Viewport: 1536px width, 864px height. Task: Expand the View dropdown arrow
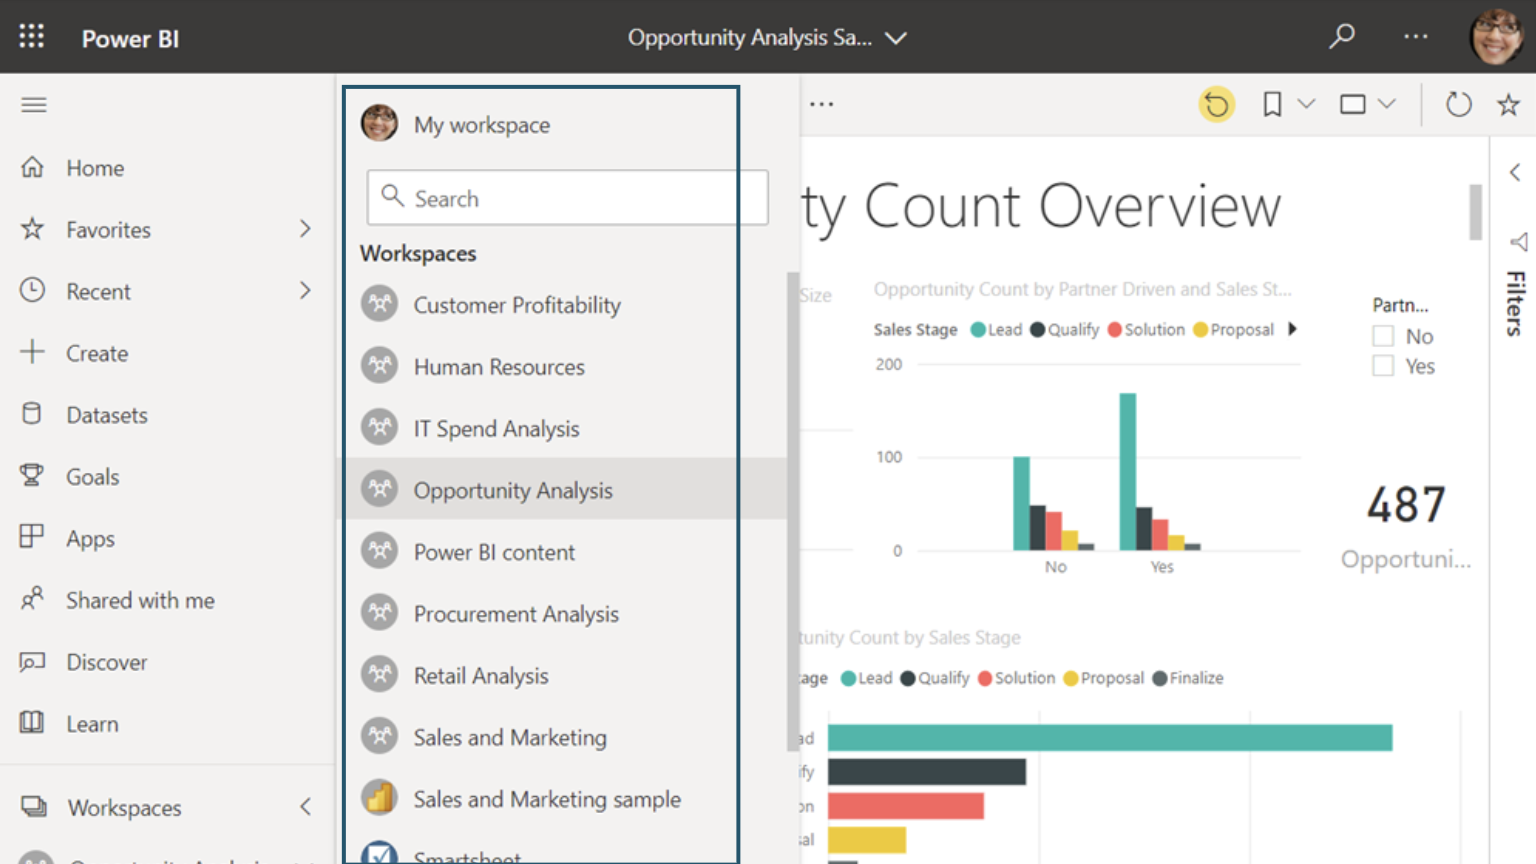(x=1386, y=104)
